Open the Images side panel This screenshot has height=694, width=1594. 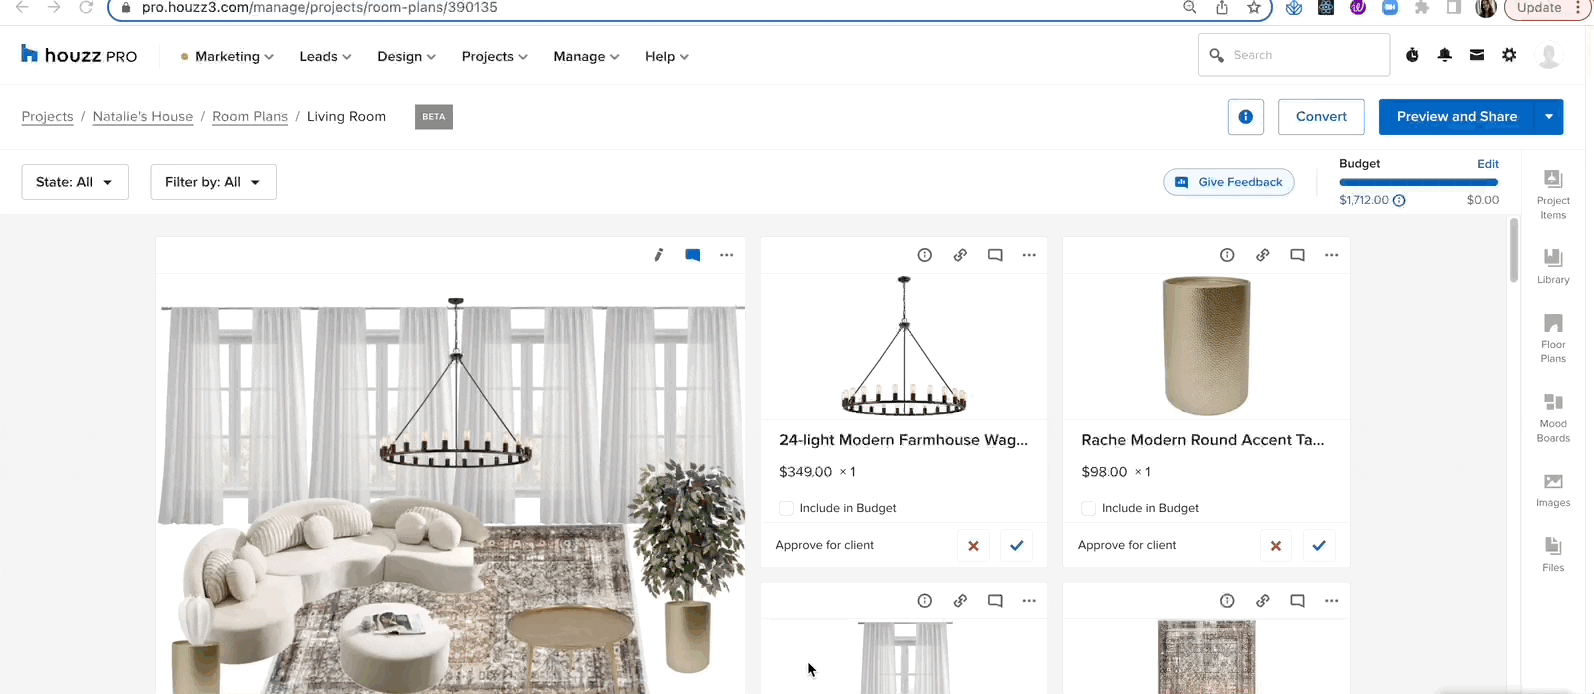[1553, 490]
